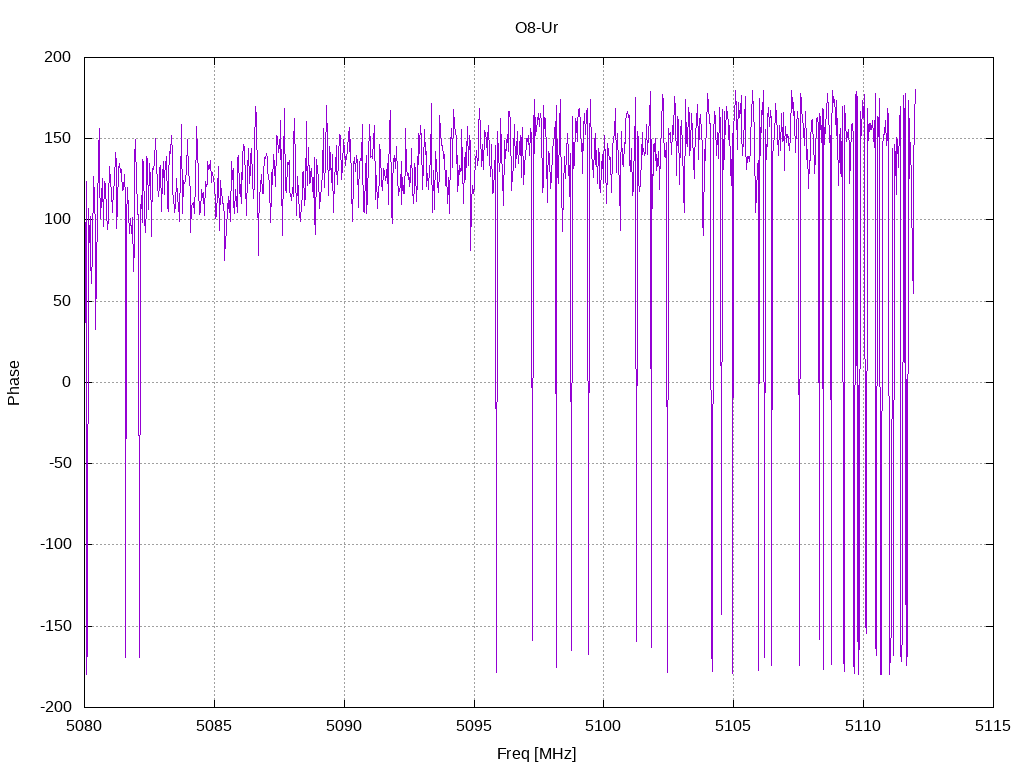Click the y-axis tick label 0
1024x768 pixels.
[x=67, y=382]
